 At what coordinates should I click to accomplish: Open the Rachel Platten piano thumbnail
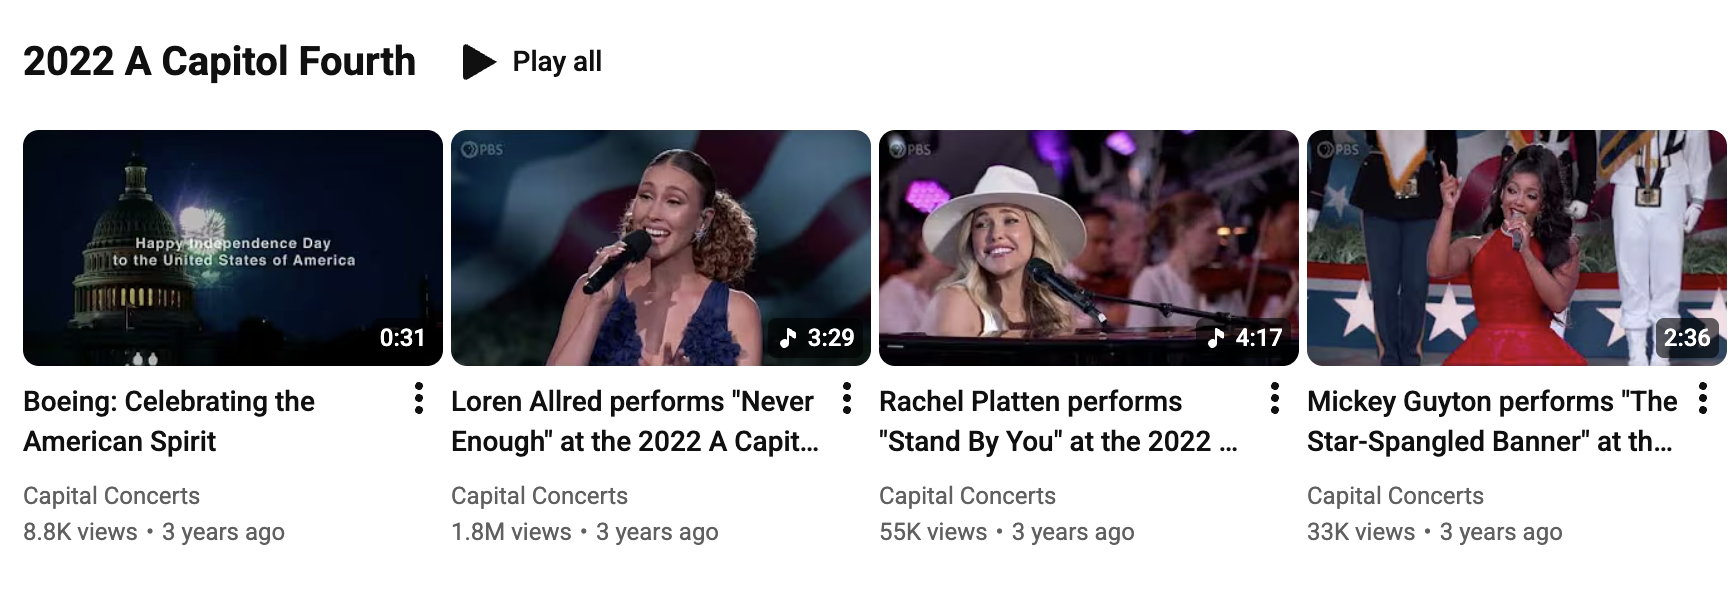pos(1089,248)
